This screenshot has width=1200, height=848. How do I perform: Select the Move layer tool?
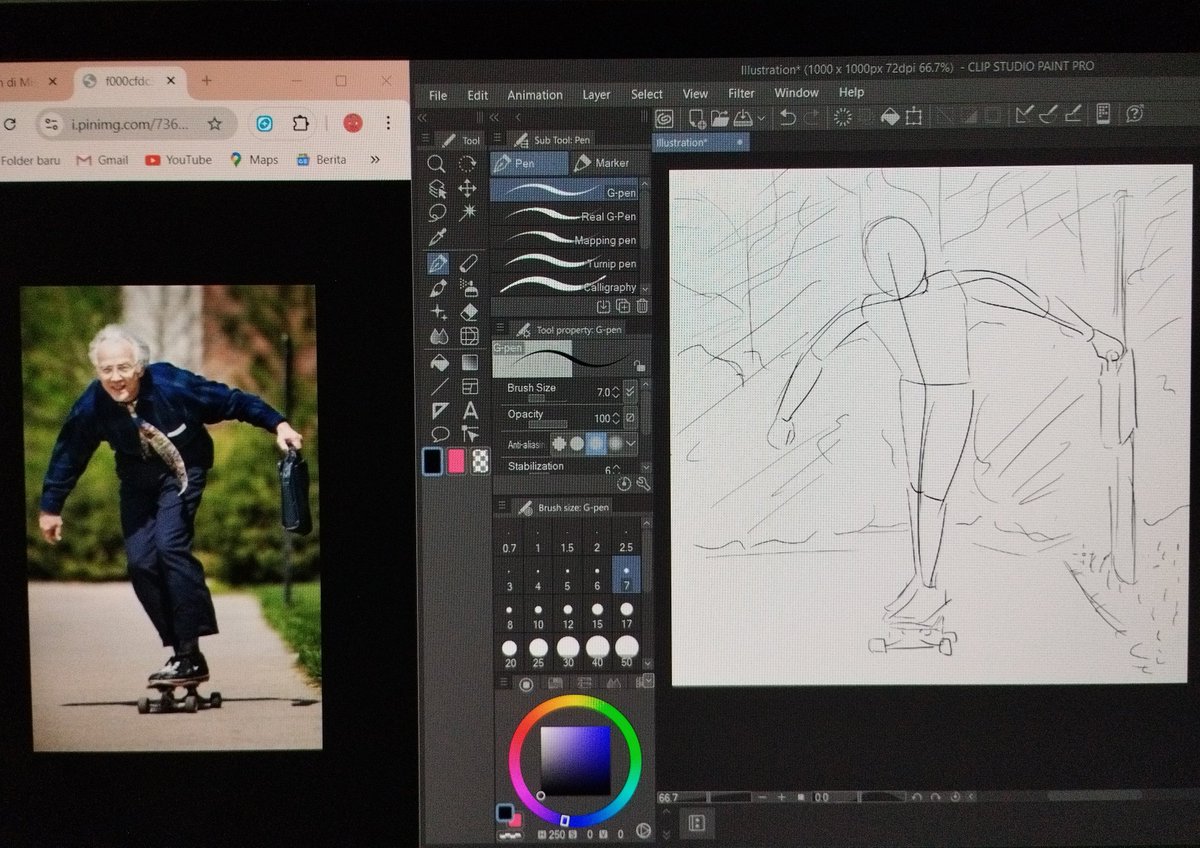point(467,189)
